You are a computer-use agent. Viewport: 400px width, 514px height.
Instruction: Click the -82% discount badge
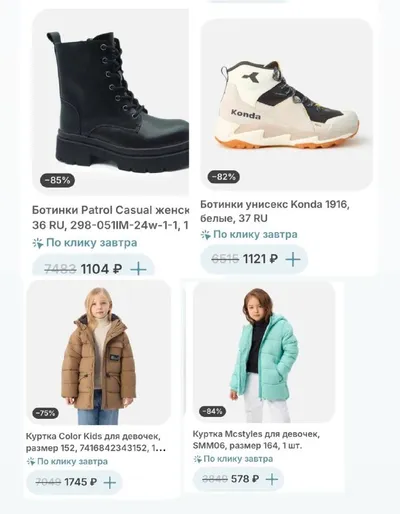coord(224,177)
